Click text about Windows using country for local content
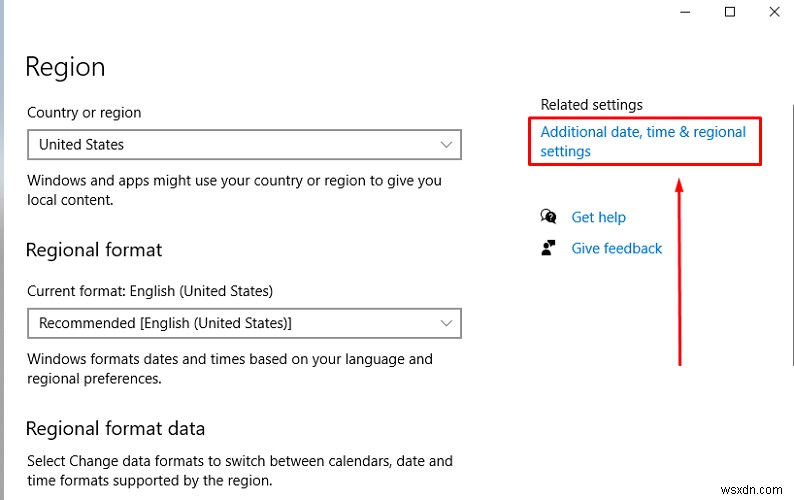Viewport: 794px width, 500px height. pyautogui.click(x=234, y=190)
